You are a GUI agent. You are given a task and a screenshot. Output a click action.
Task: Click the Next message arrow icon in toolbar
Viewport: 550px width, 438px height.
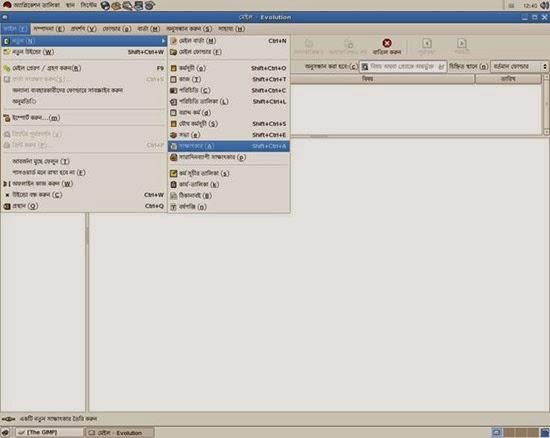462,43
